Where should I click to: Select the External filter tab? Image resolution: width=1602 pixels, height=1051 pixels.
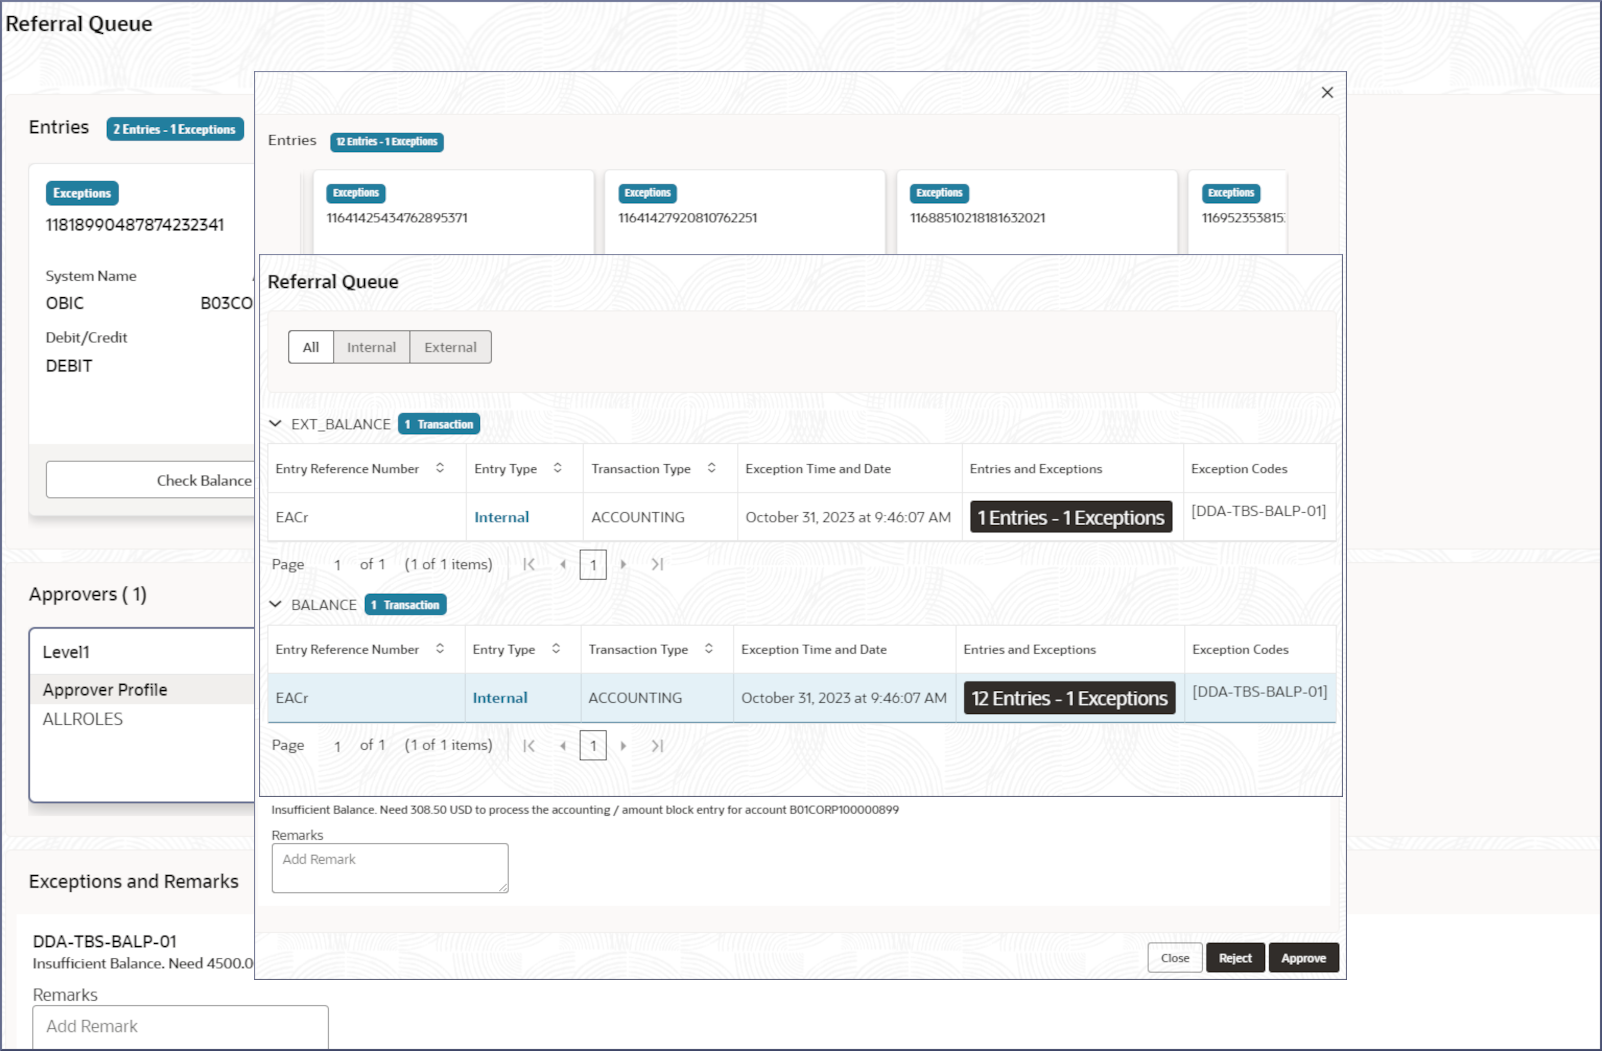[450, 347]
